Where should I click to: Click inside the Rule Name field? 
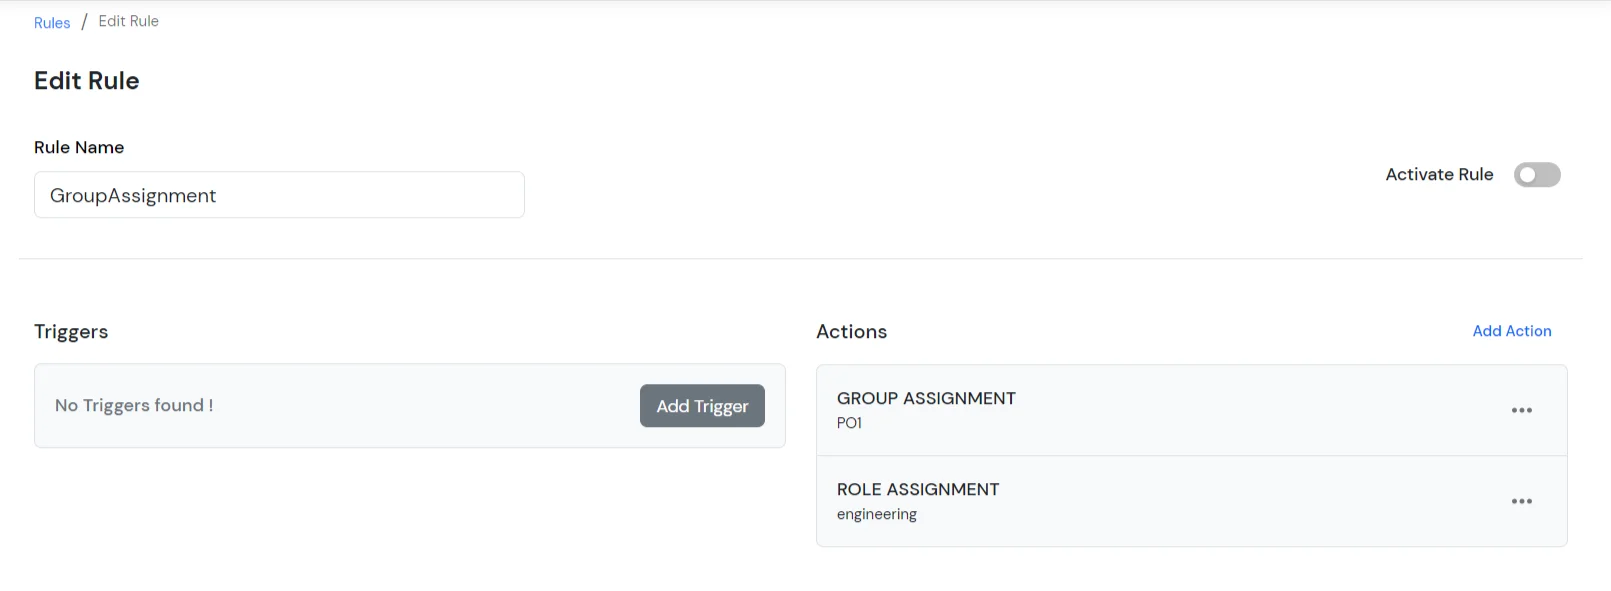pyautogui.click(x=279, y=194)
